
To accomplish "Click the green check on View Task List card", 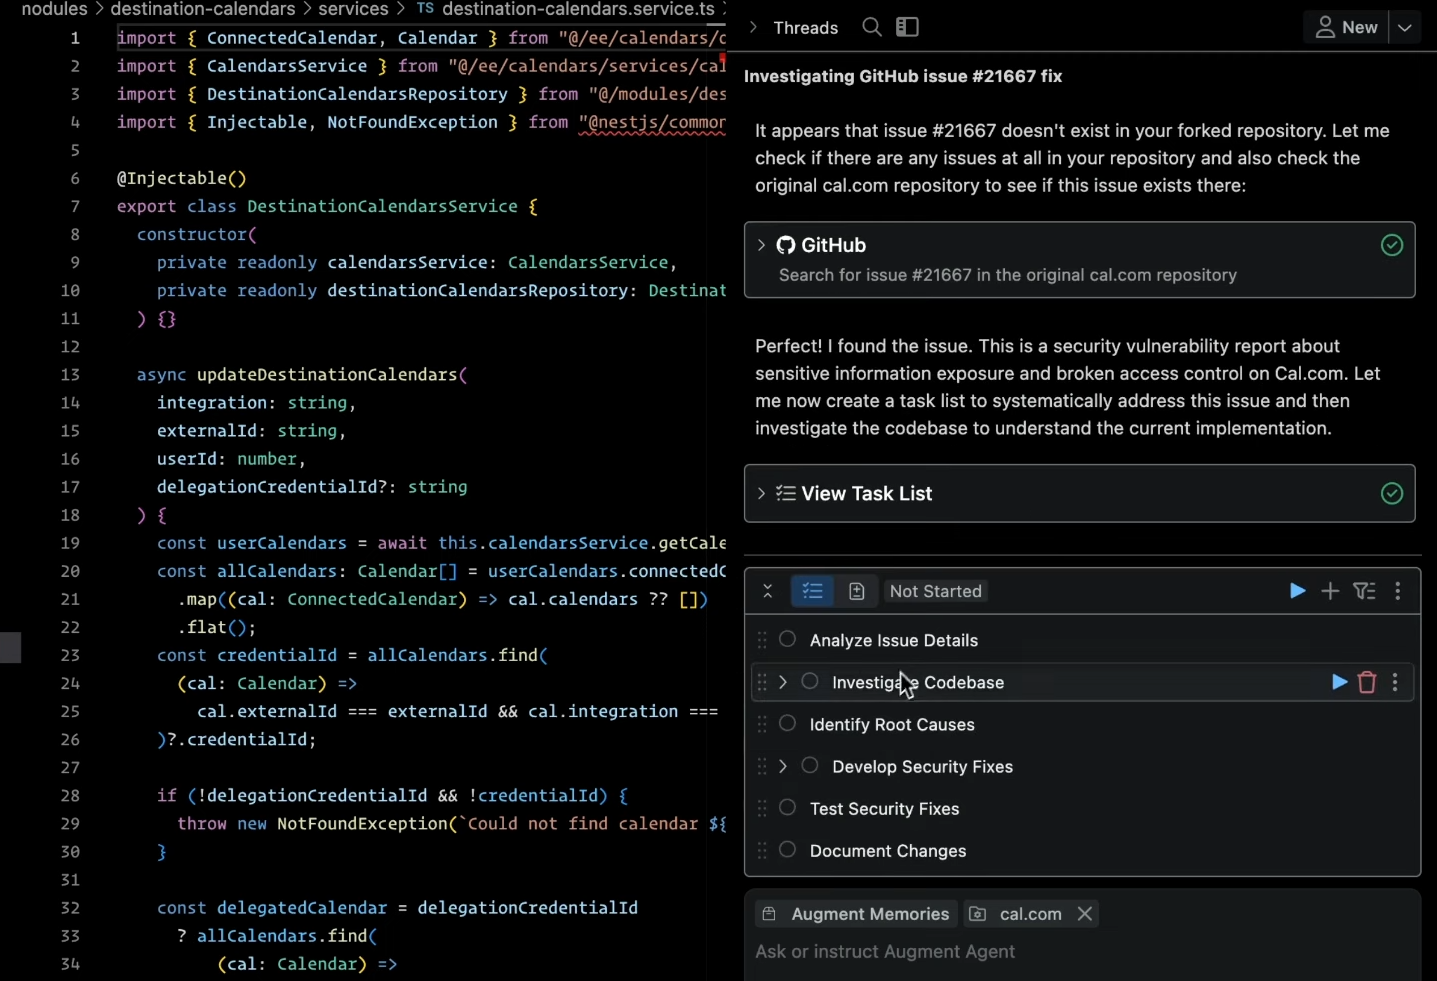I will [x=1391, y=493].
